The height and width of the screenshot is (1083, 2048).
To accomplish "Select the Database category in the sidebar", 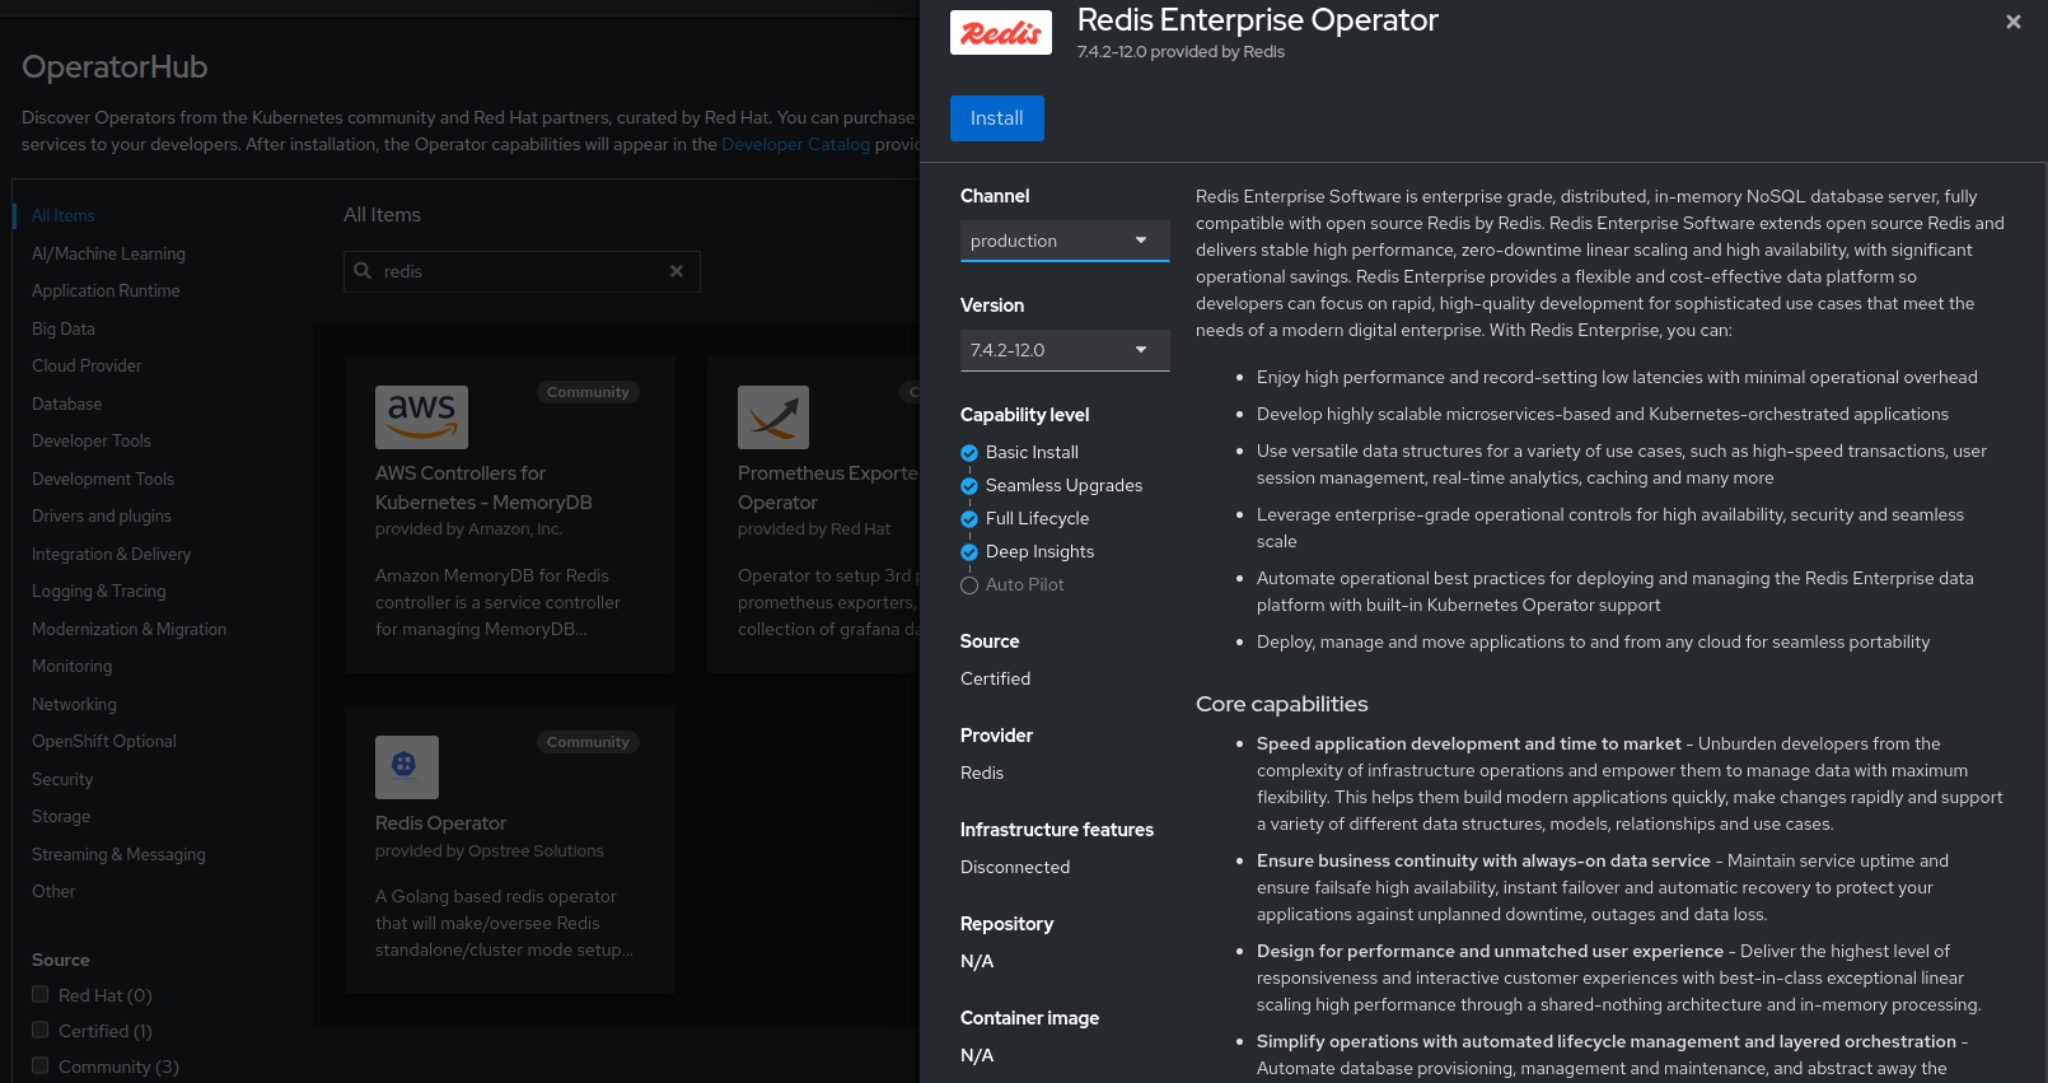I will (x=67, y=403).
